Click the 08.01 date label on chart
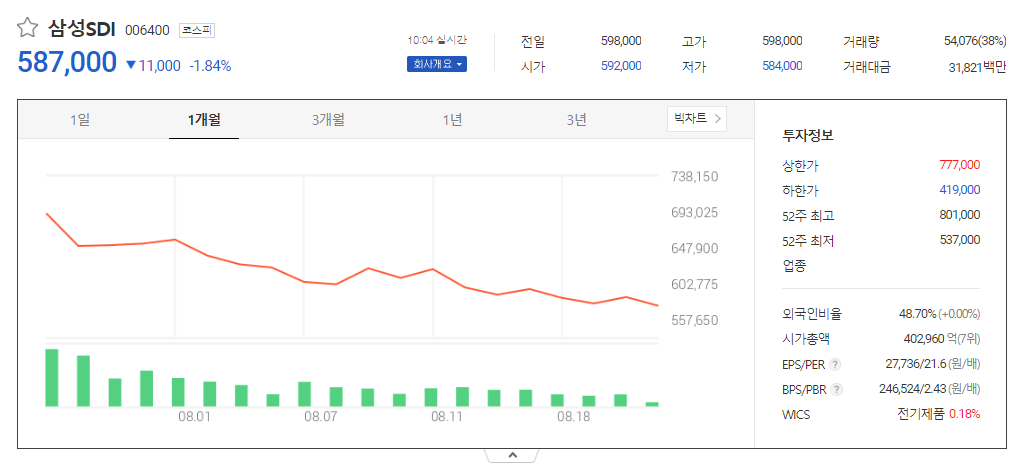The height and width of the screenshot is (472, 1019). tap(194, 416)
